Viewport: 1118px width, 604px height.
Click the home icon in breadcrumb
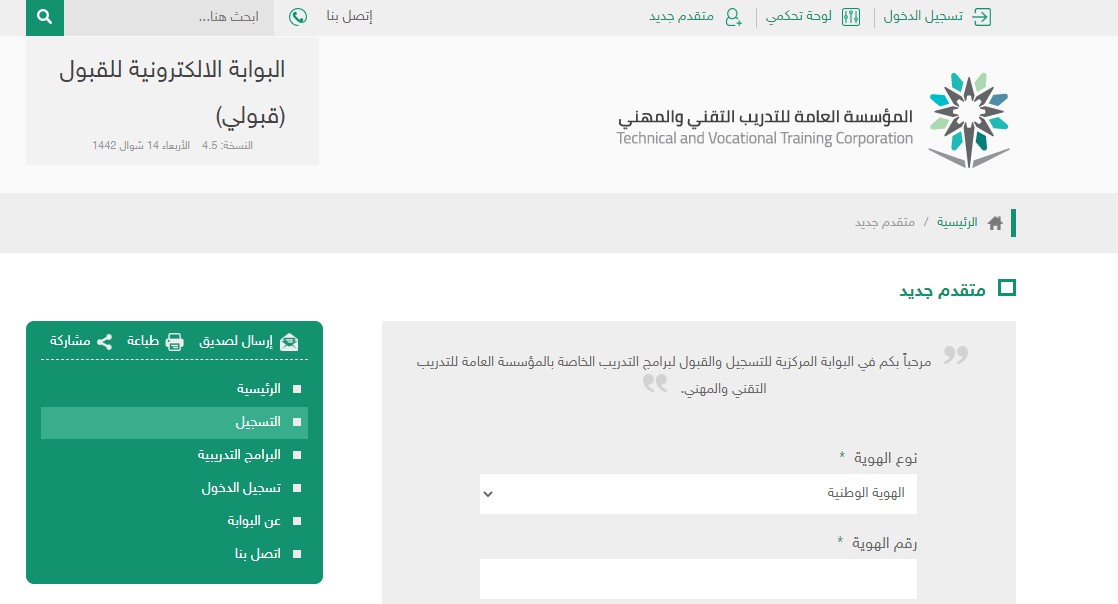point(995,223)
